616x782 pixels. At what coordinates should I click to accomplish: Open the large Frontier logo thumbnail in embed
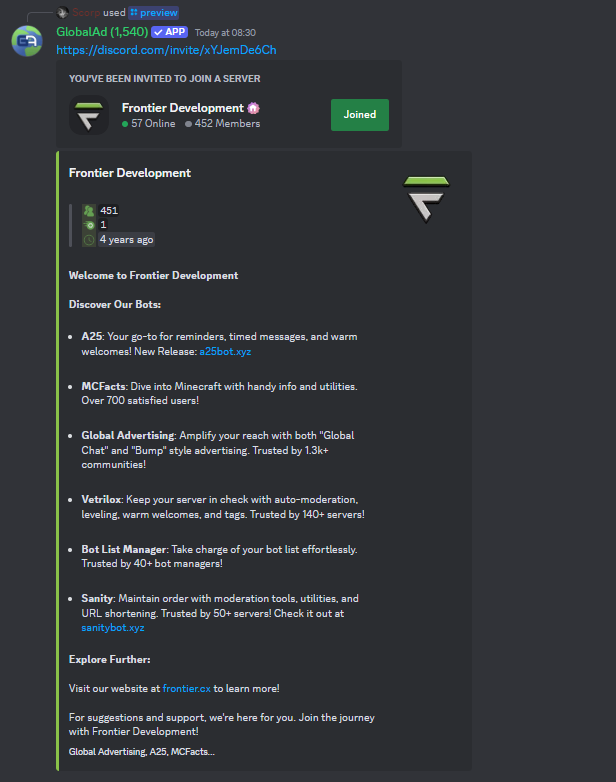click(x=426, y=198)
